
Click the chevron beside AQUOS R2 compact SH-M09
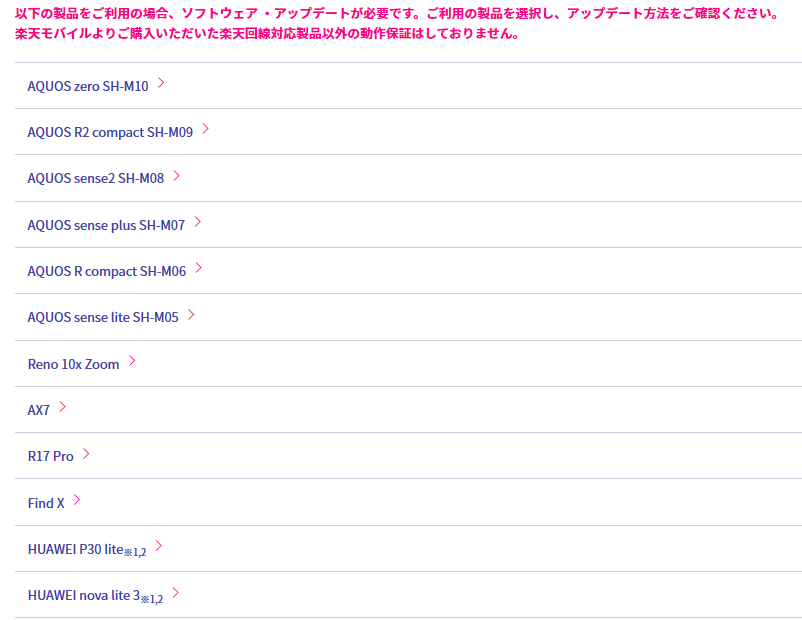click(206, 129)
